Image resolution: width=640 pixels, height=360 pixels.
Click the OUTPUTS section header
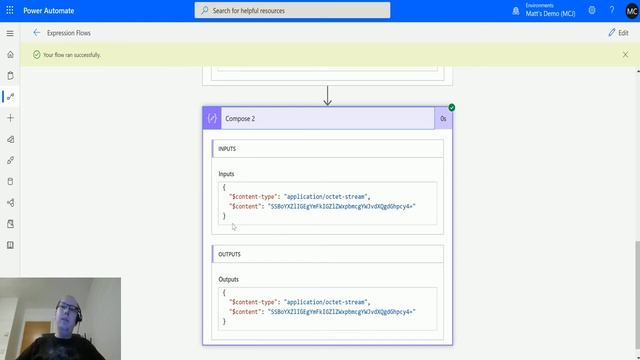[327, 254]
